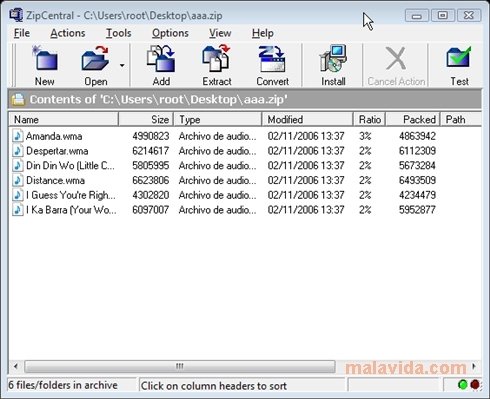
Task: Click the scrollbar left arrow
Action: (x=16, y=366)
